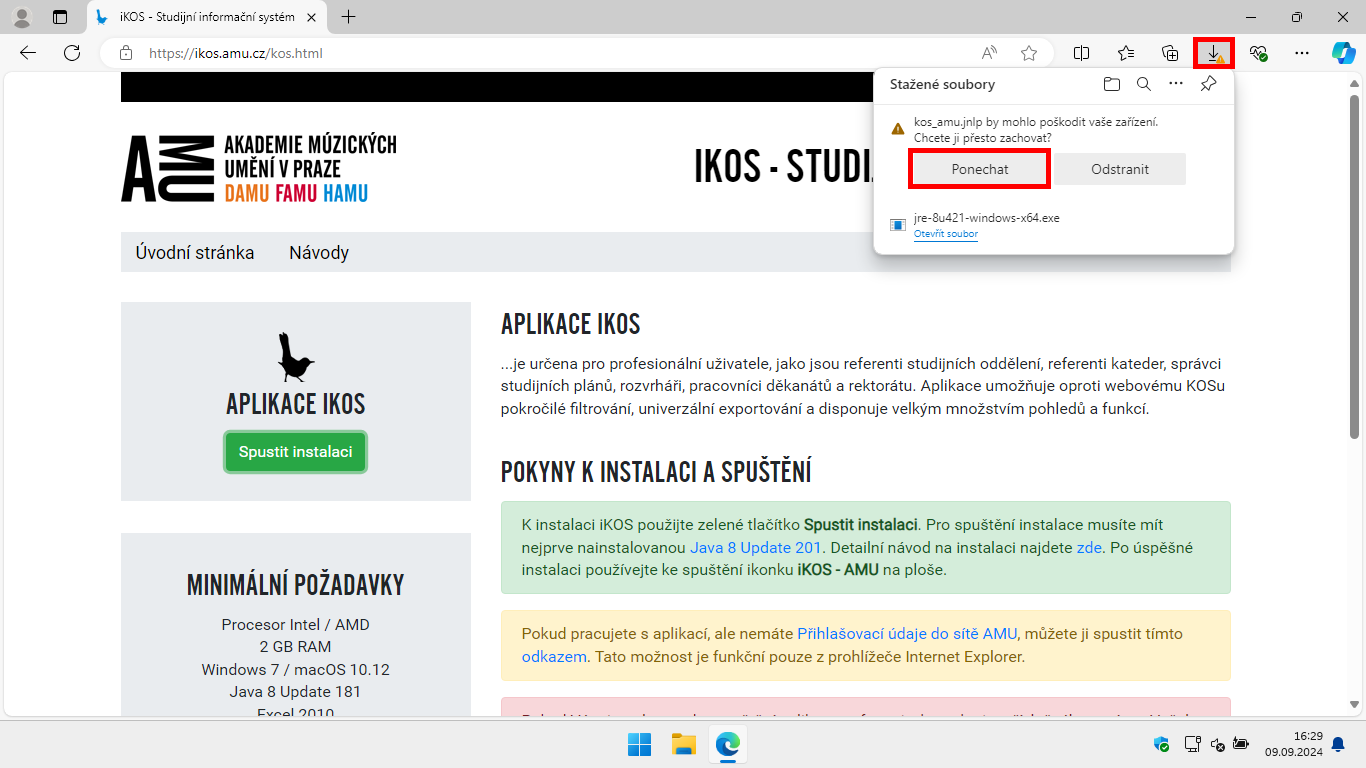Open more options in downloads panel
The height and width of the screenshot is (768, 1366).
point(1176,84)
